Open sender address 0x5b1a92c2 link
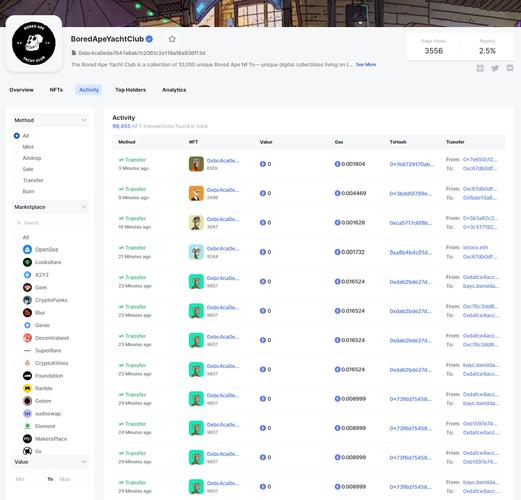This screenshot has height=500, width=521. [x=480, y=218]
